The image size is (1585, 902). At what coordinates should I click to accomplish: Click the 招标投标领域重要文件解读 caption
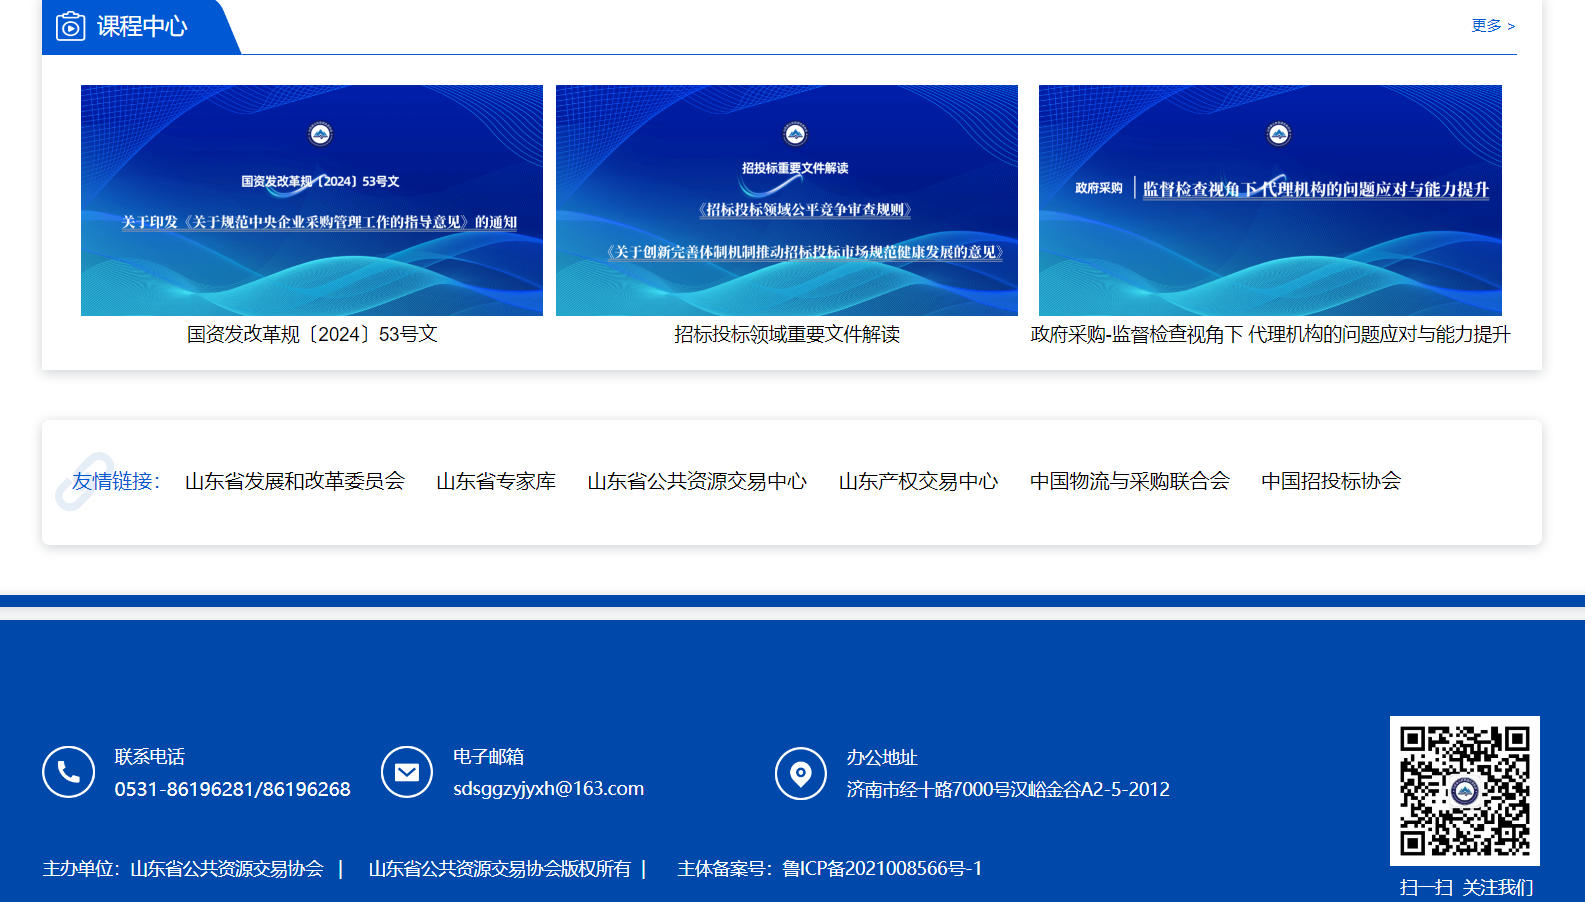pyautogui.click(x=786, y=334)
